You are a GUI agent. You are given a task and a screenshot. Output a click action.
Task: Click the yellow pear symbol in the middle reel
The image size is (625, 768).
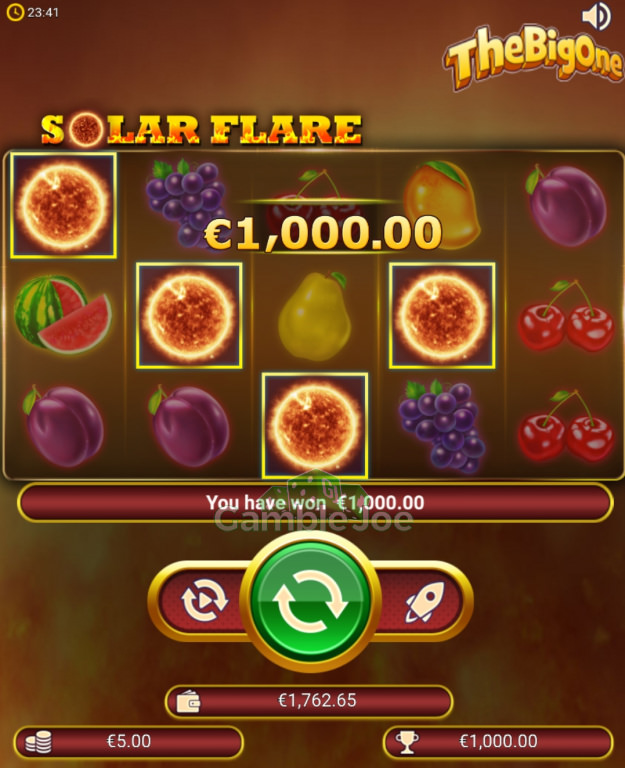[314, 316]
